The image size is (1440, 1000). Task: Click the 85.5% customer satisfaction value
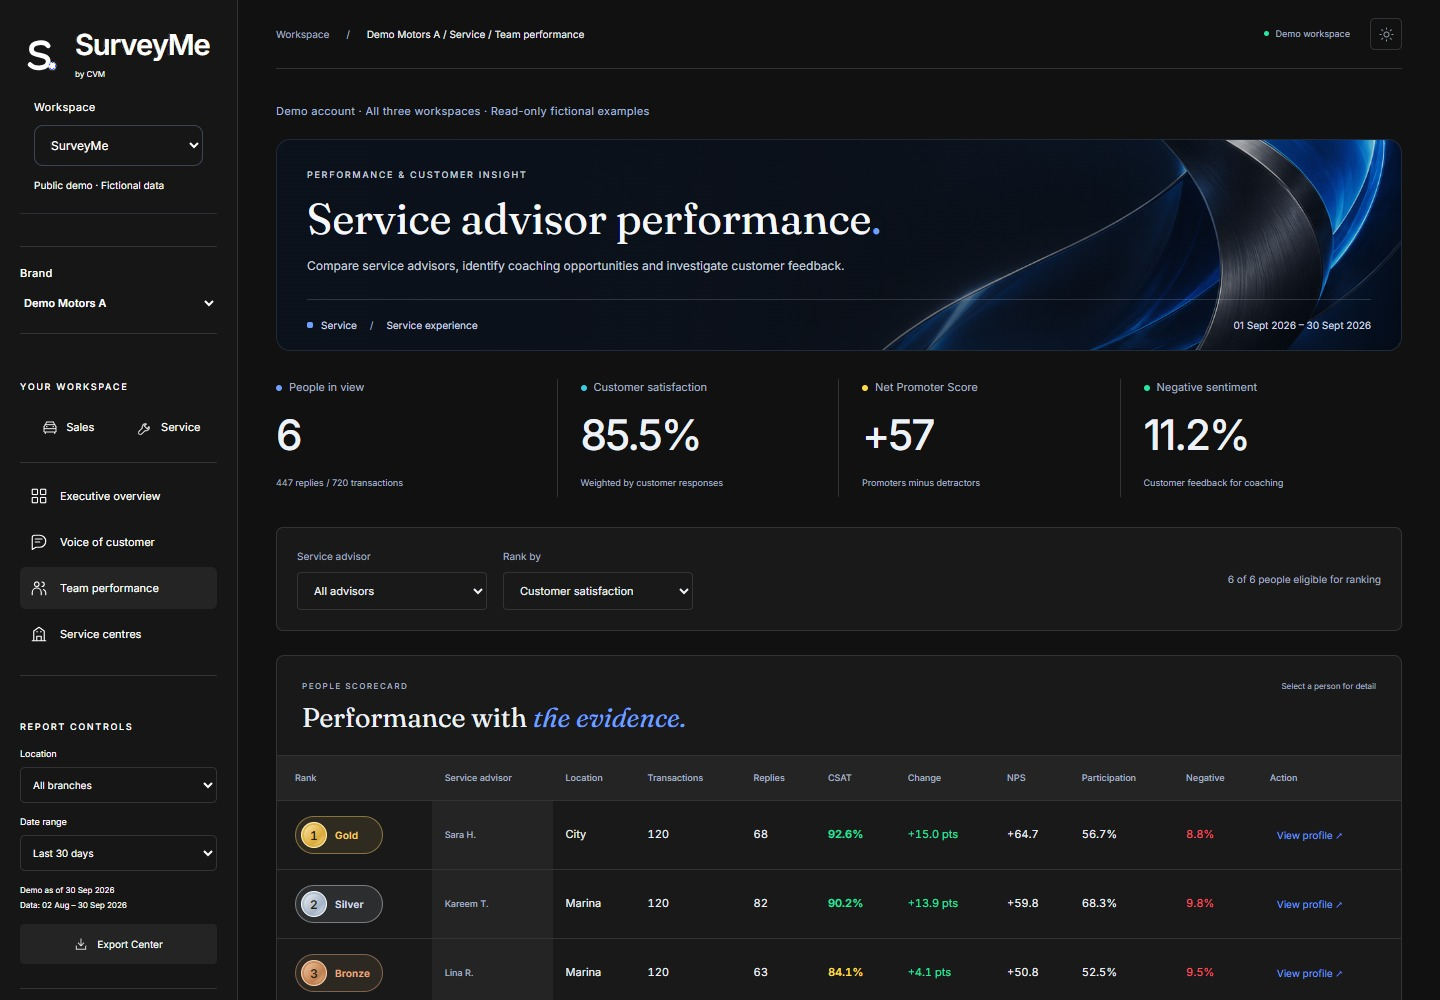(640, 435)
